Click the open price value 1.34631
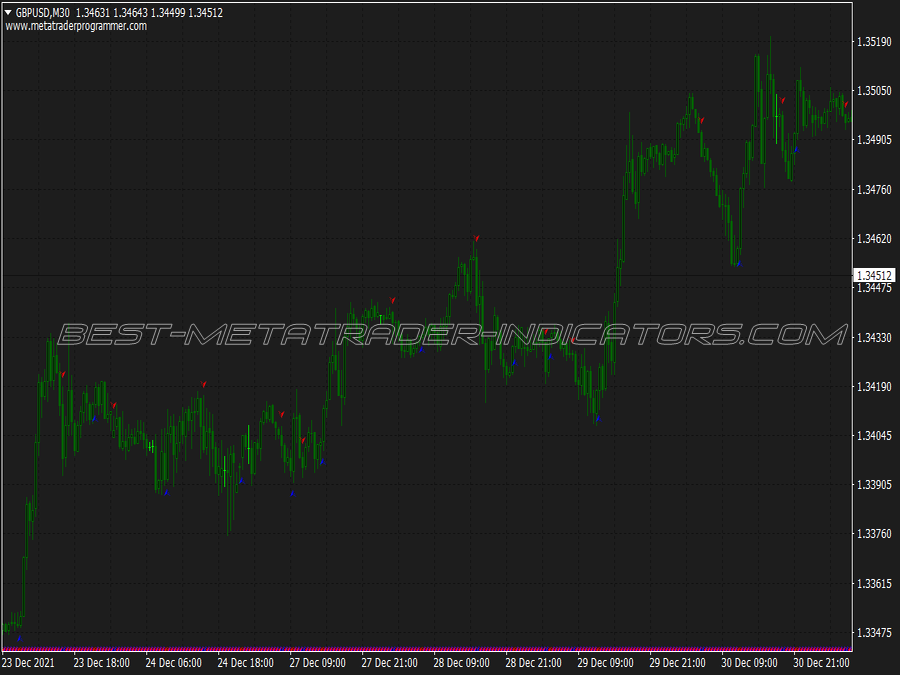Screen dimensions: 900x675 [x=92, y=13]
